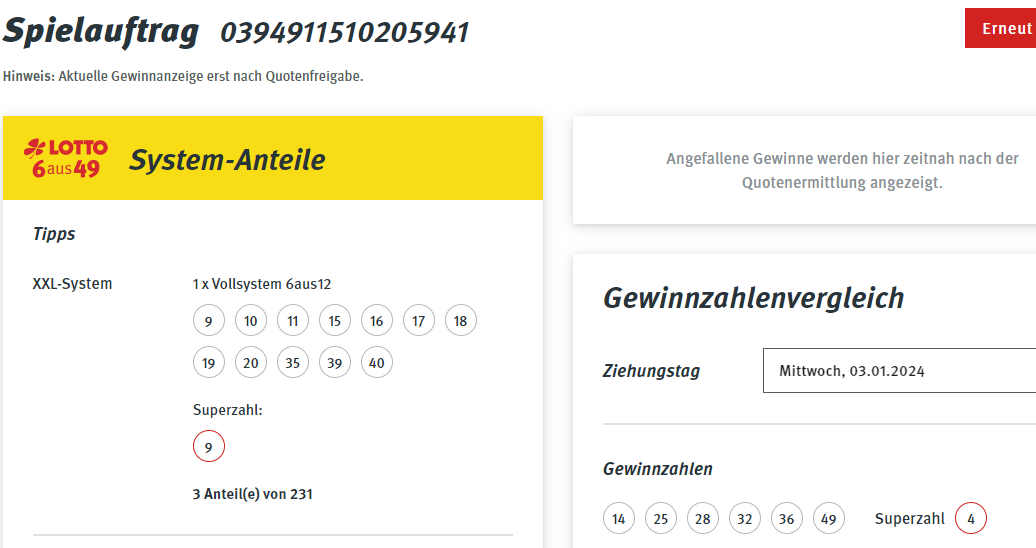
Task: Click the red Superzahl 9 ball
Action: (209, 447)
